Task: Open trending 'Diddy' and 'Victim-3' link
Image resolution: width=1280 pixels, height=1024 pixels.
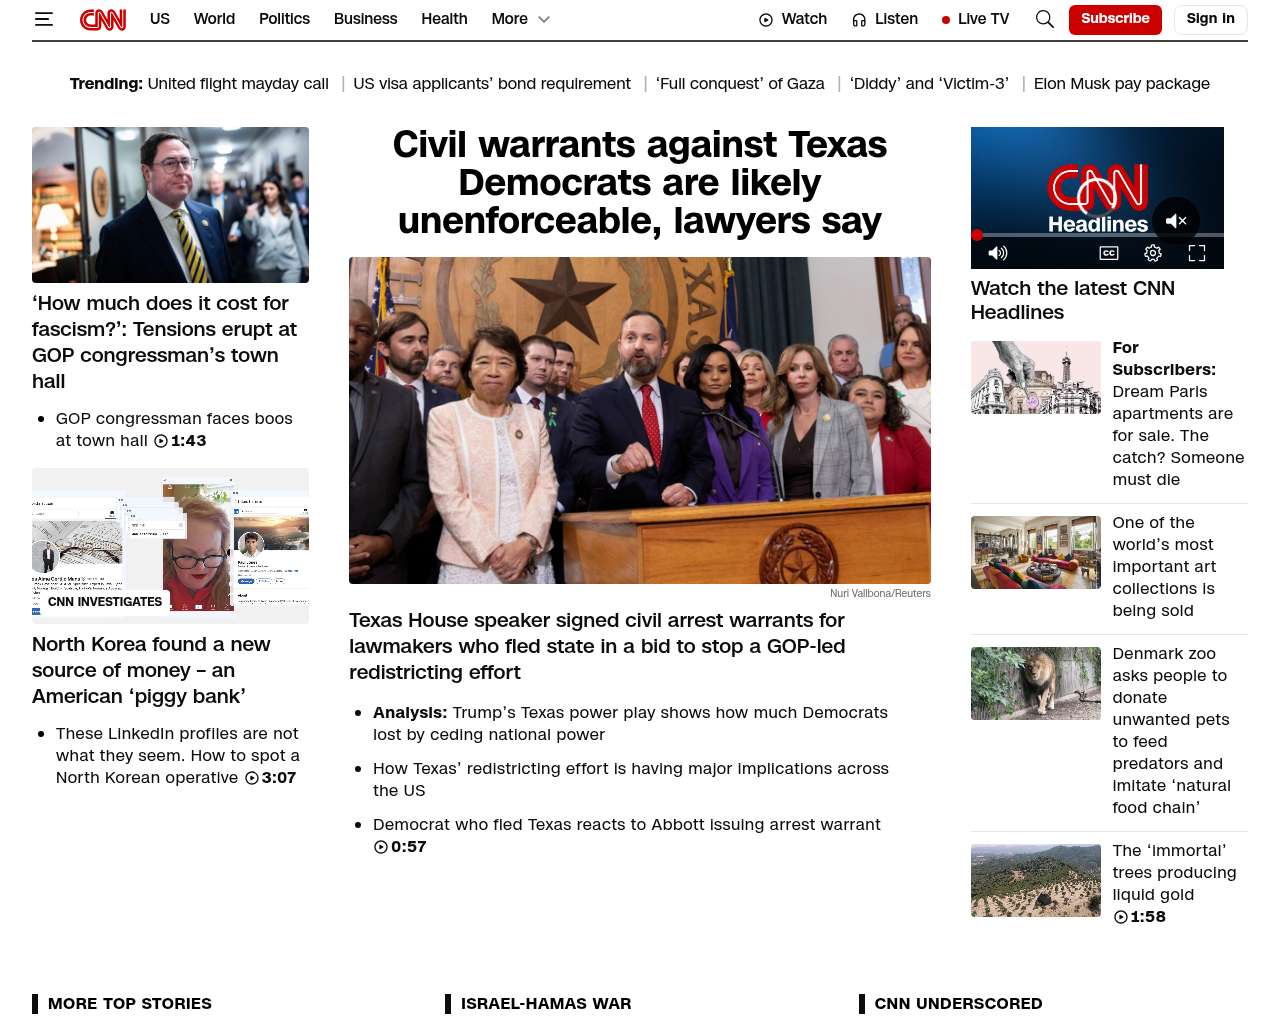Action: tap(929, 84)
